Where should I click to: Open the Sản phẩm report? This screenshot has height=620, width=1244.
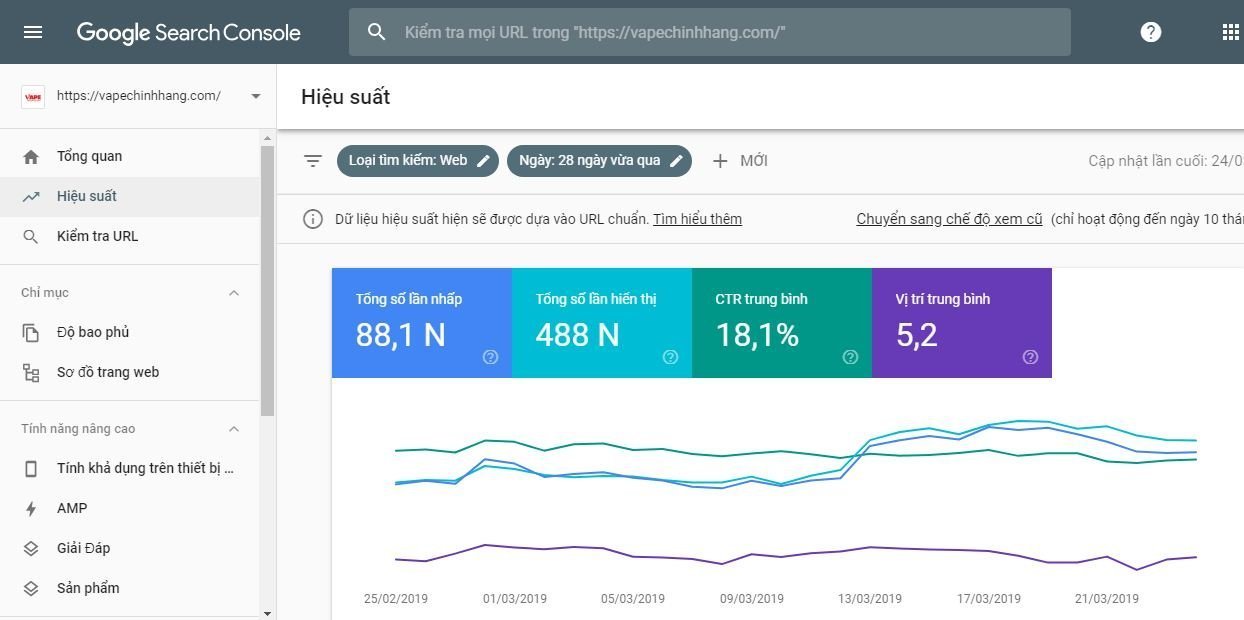pyautogui.click(x=129, y=588)
